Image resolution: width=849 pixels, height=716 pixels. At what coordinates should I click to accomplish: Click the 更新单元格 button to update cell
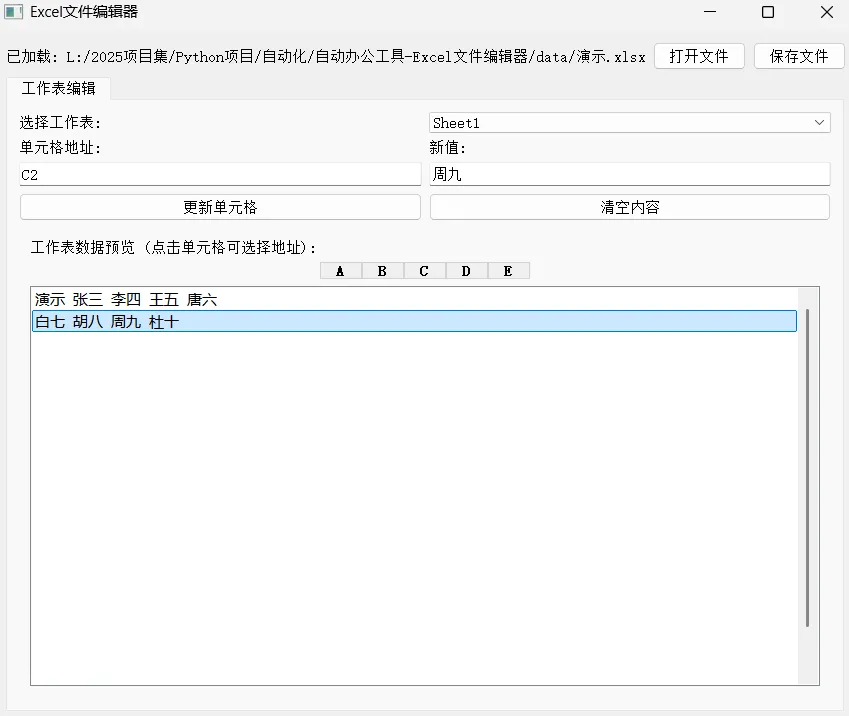tap(220, 206)
